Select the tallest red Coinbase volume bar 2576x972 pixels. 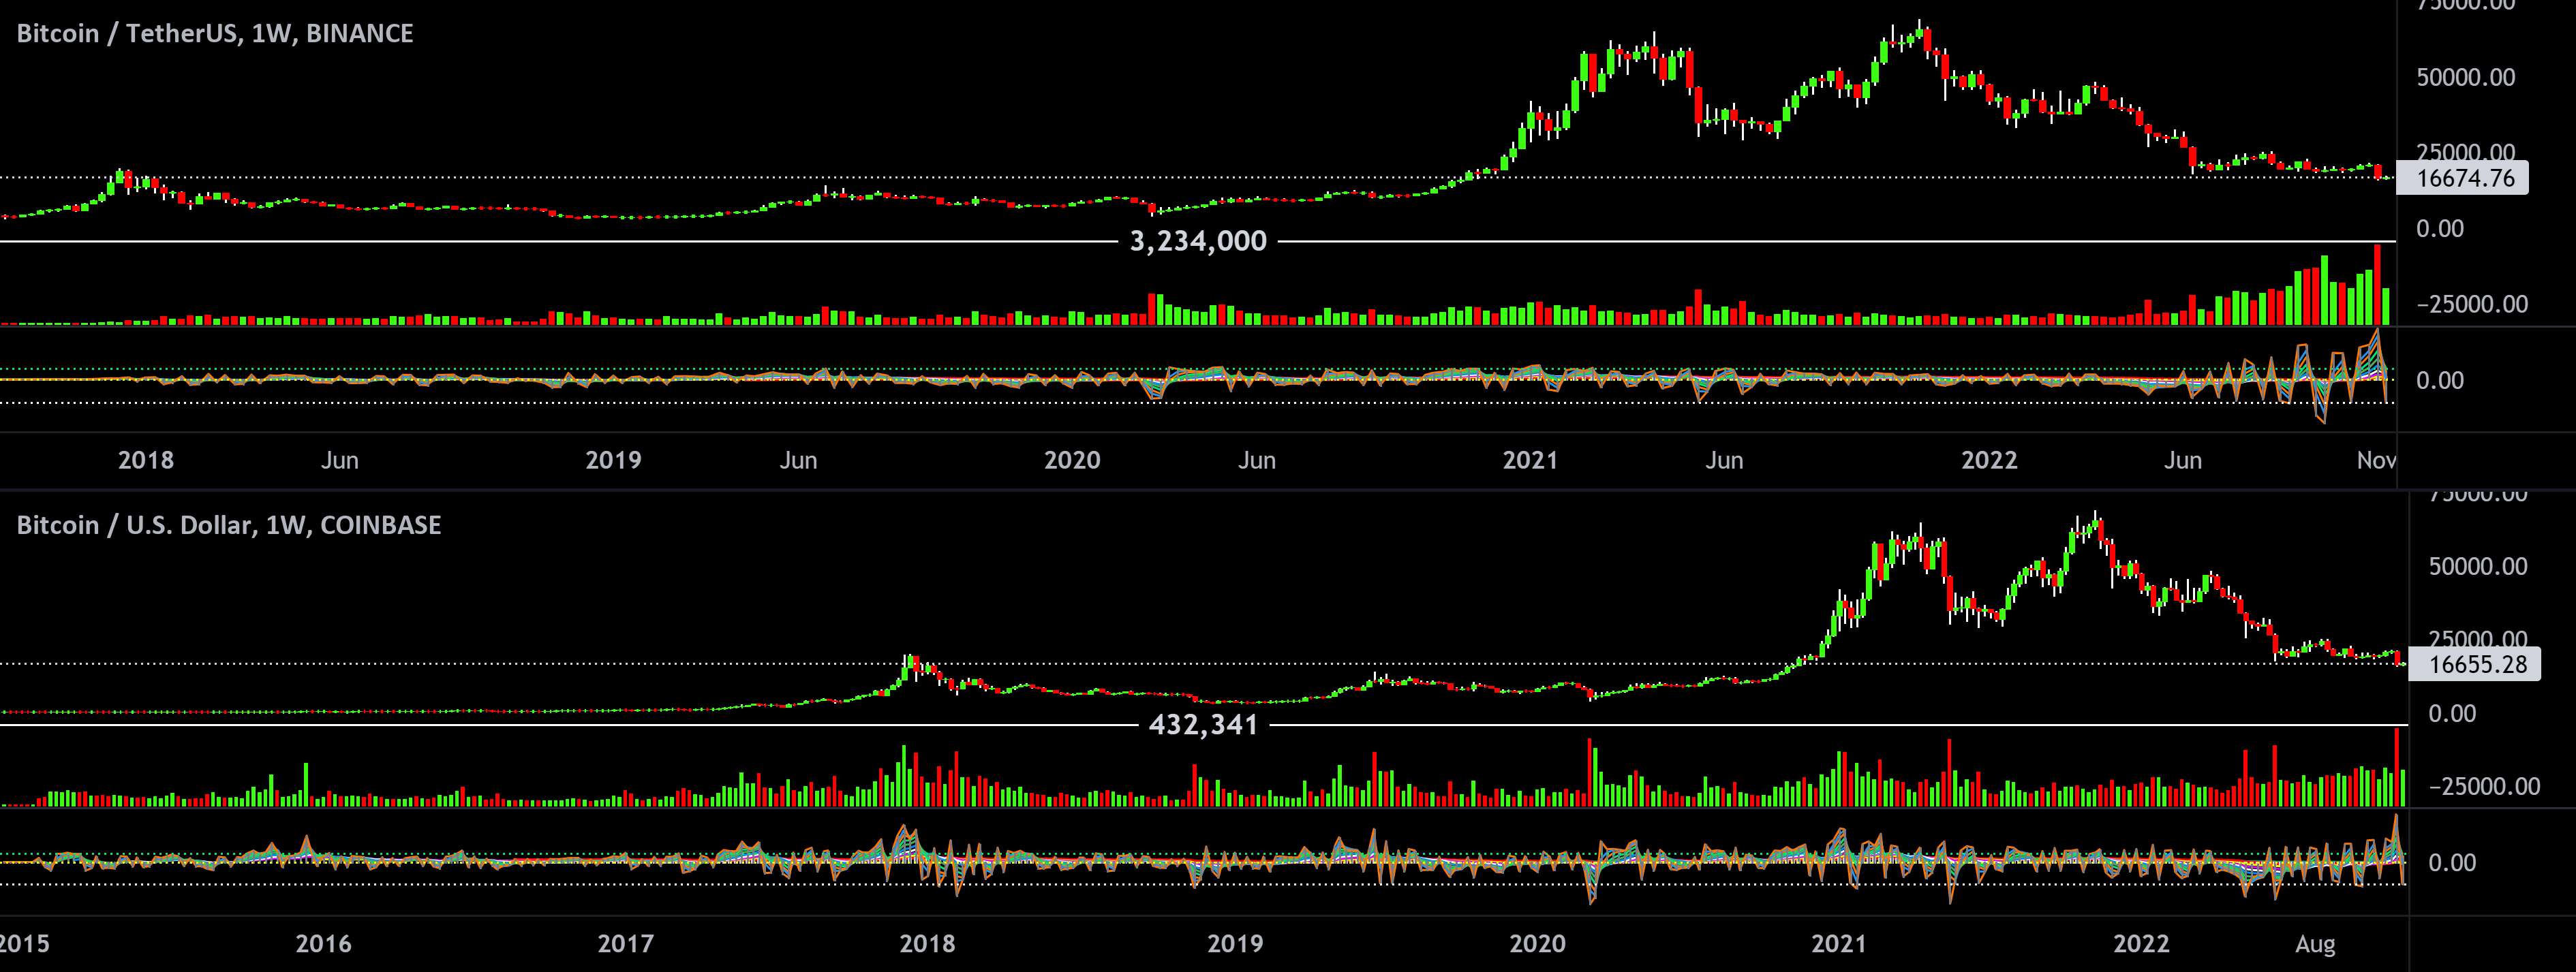[2397, 767]
